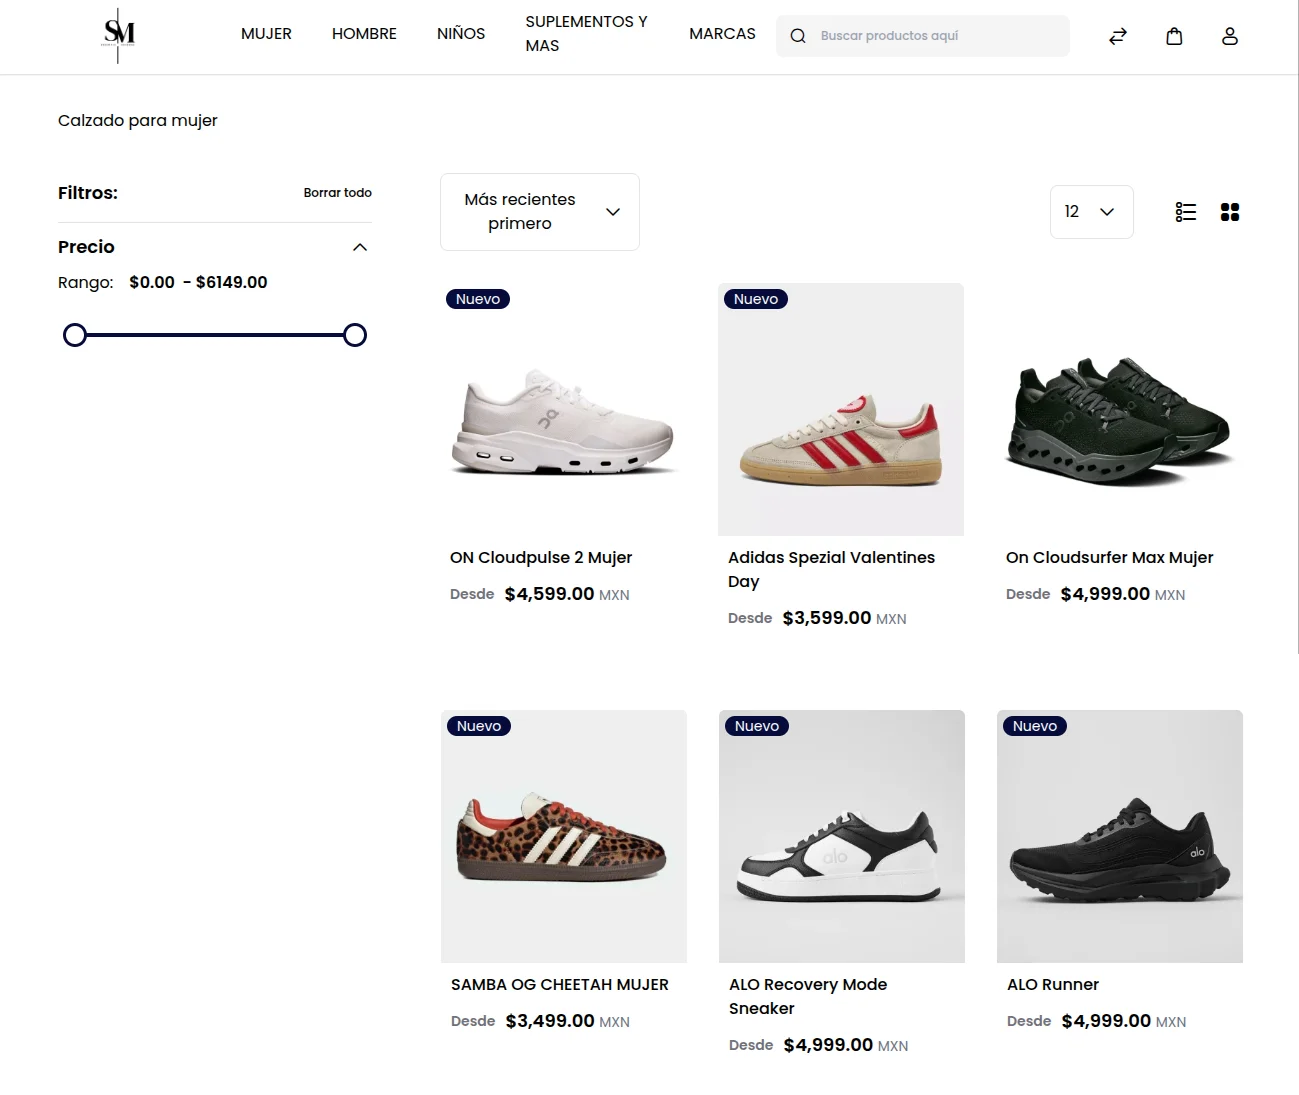Click the product compare arrows icon

click(1117, 35)
